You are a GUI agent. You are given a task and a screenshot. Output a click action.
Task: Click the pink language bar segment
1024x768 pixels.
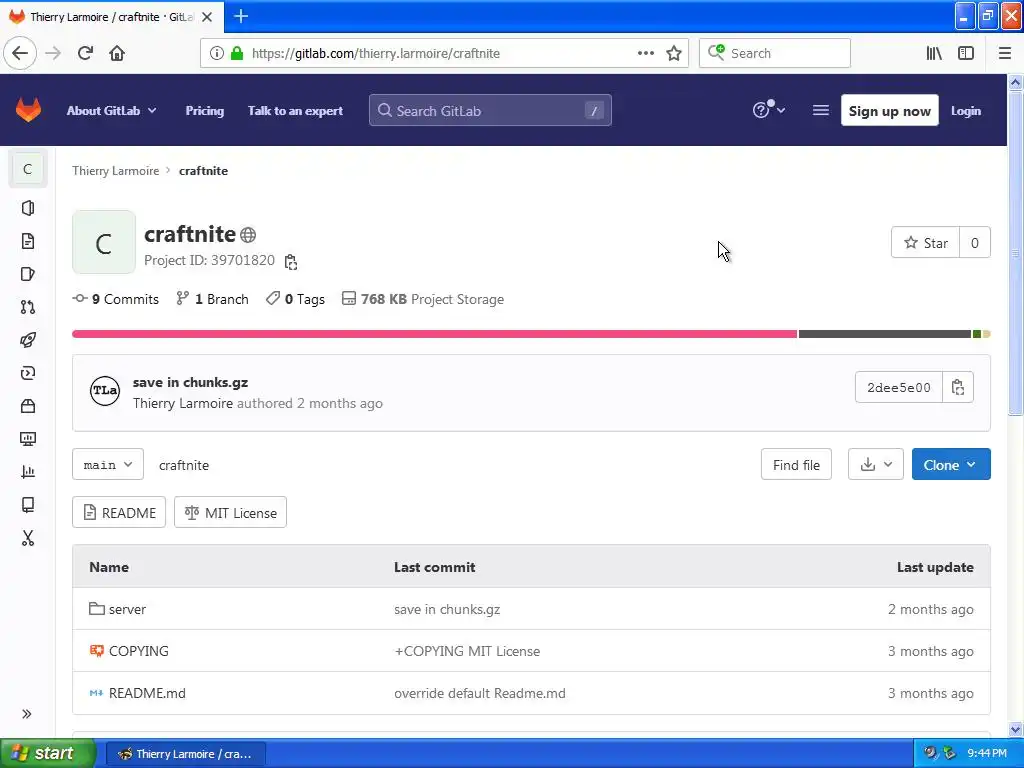434,334
